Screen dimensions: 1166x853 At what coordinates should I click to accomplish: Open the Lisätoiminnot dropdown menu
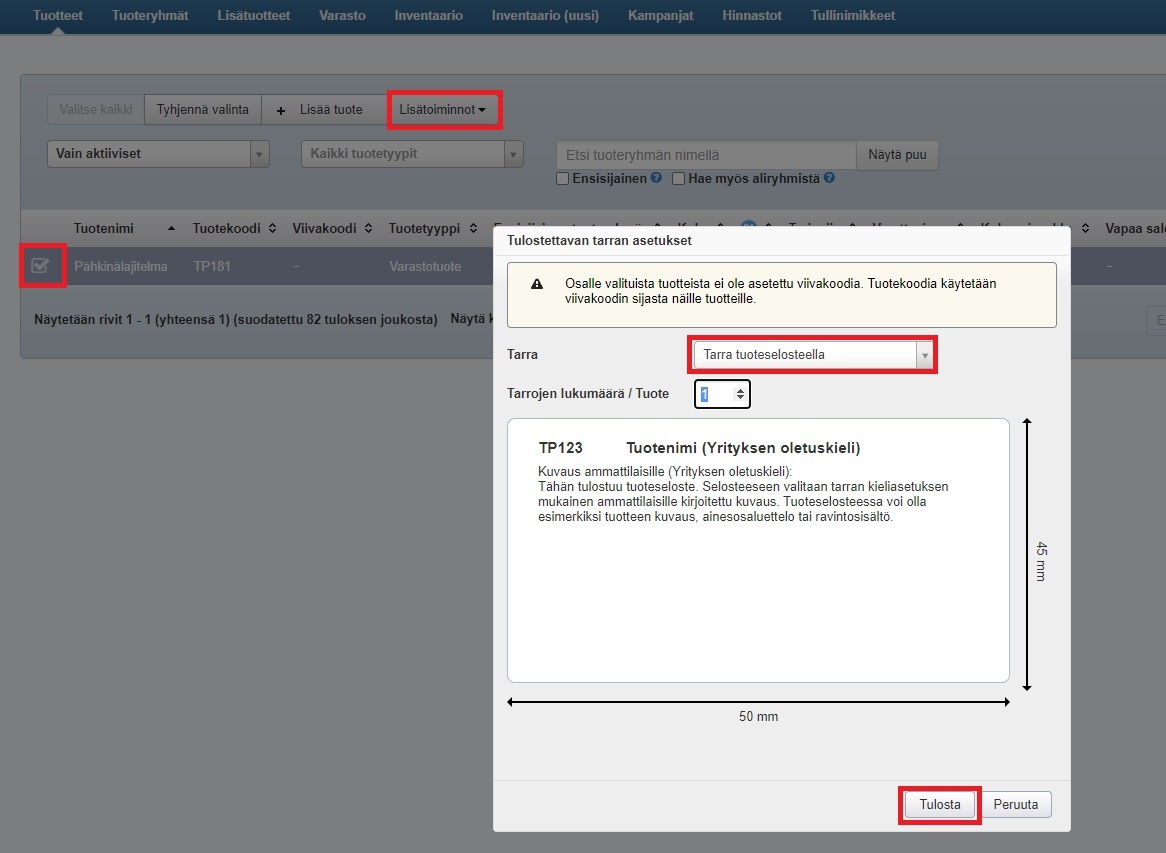(443, 110)
